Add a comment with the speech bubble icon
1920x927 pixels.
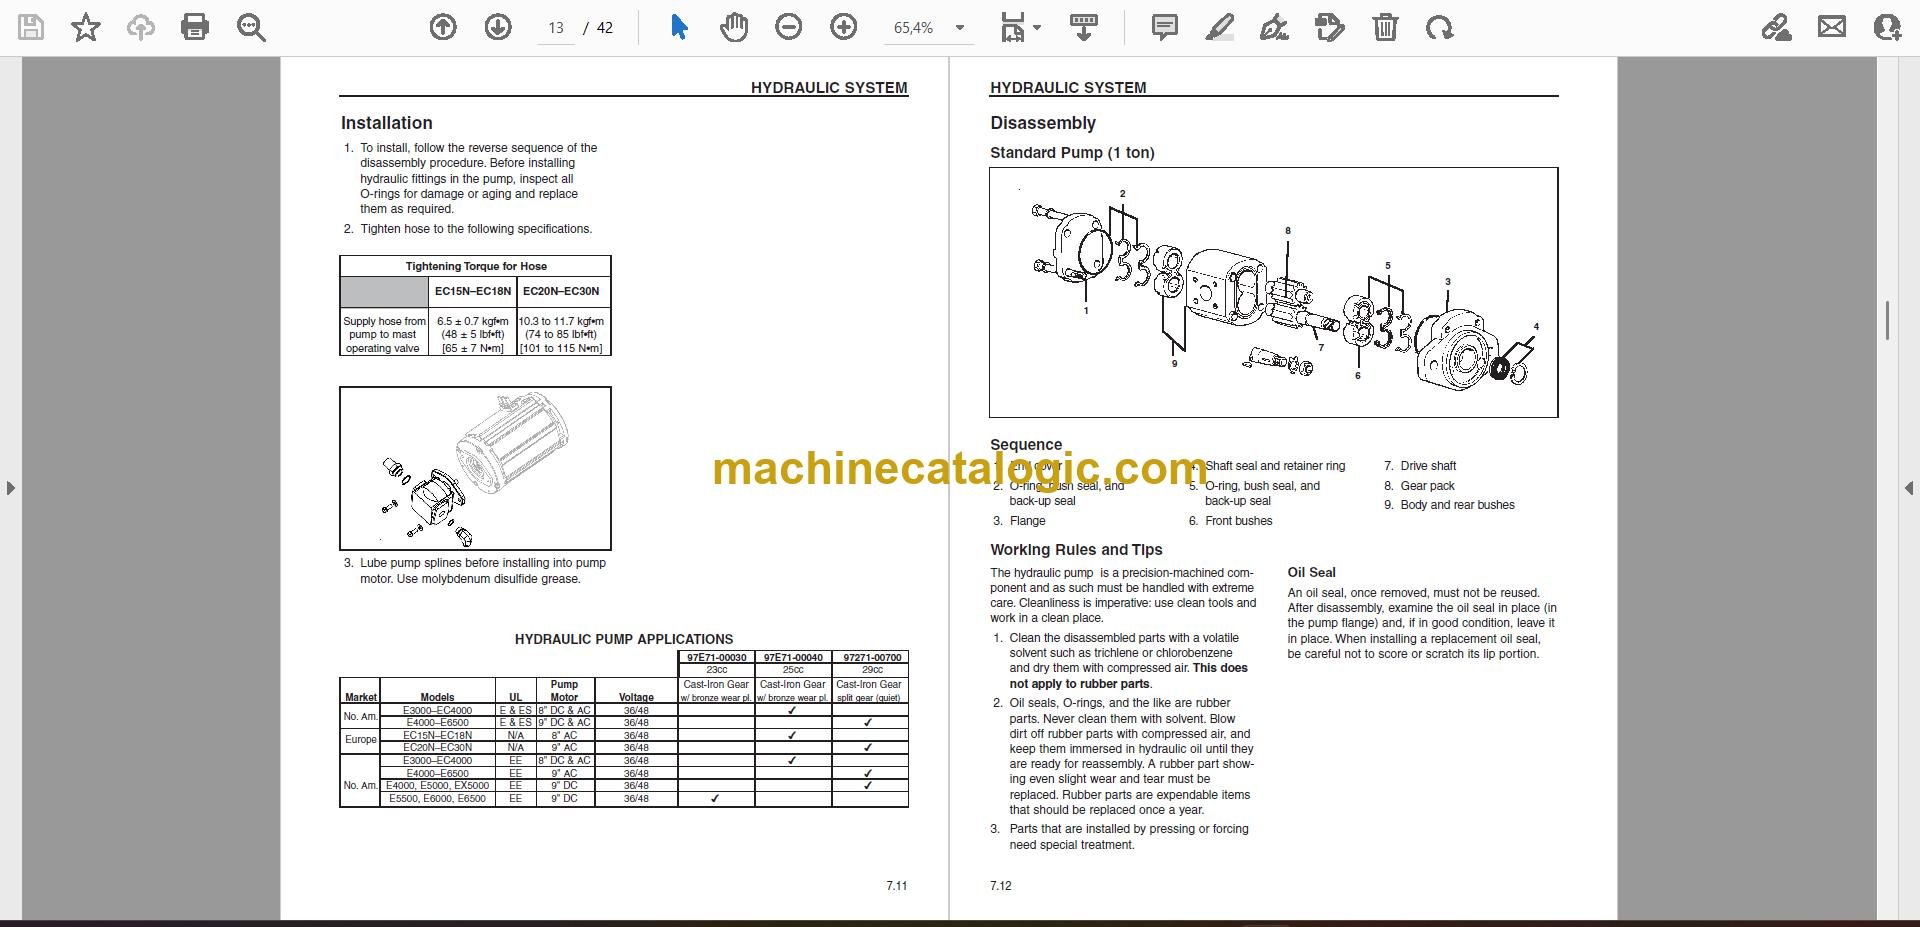(x=1165, y=27)
